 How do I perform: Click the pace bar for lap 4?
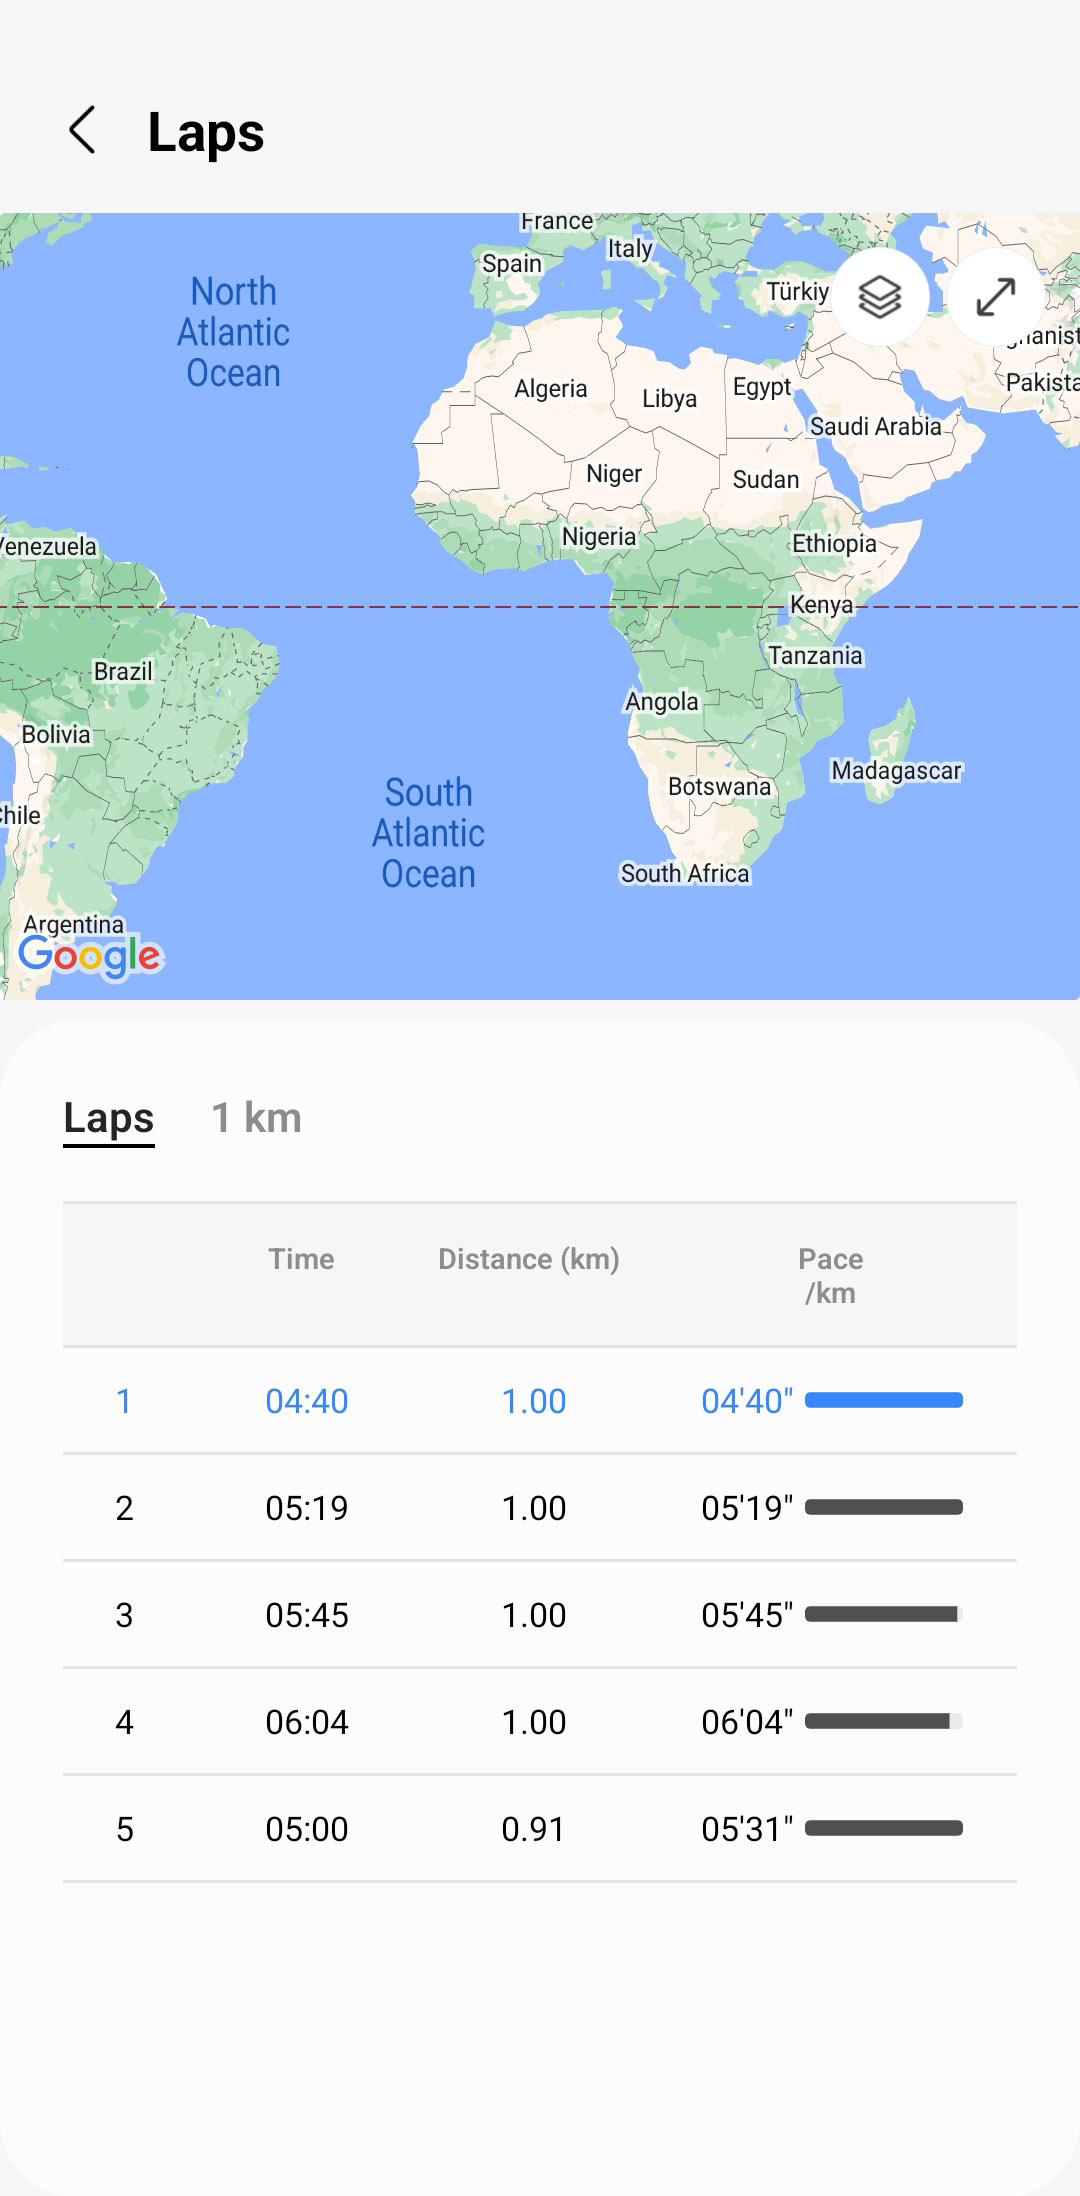(x=884, y=1721)
